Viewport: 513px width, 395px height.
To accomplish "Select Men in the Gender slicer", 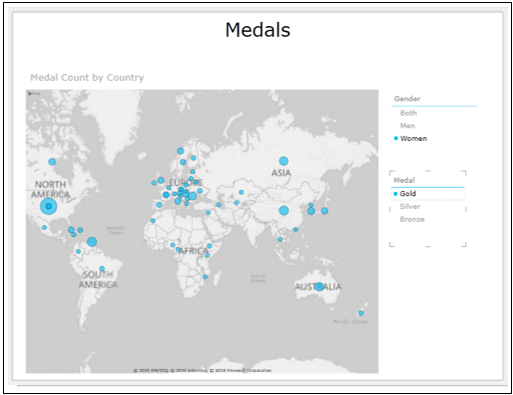I will [407, 126].
